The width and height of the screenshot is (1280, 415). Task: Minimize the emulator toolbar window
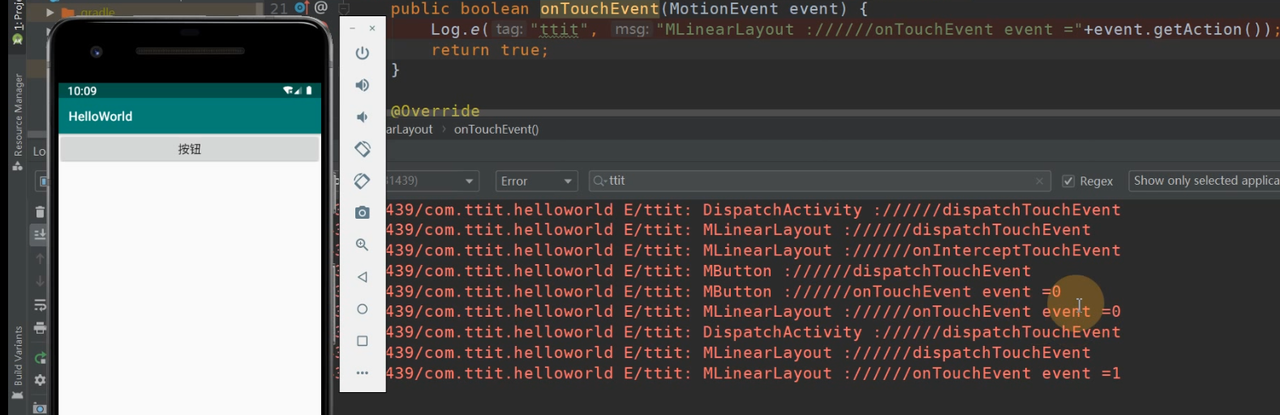point(352,29)
